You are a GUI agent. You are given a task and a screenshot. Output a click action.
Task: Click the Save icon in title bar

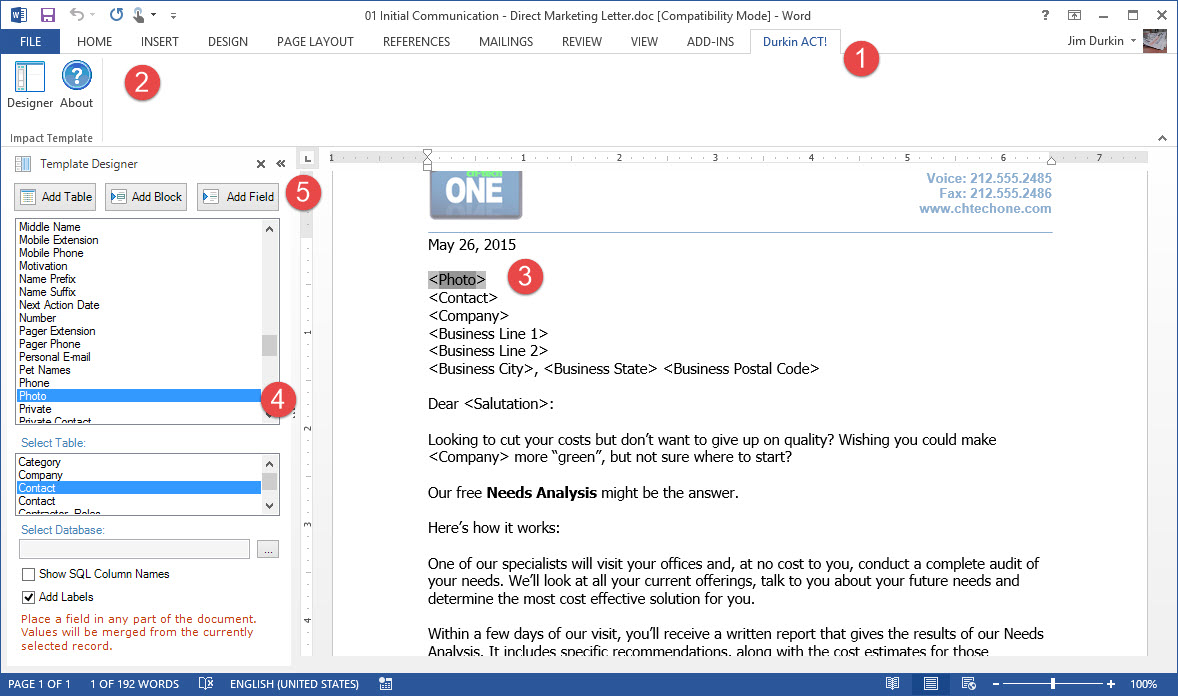[47, 15]
